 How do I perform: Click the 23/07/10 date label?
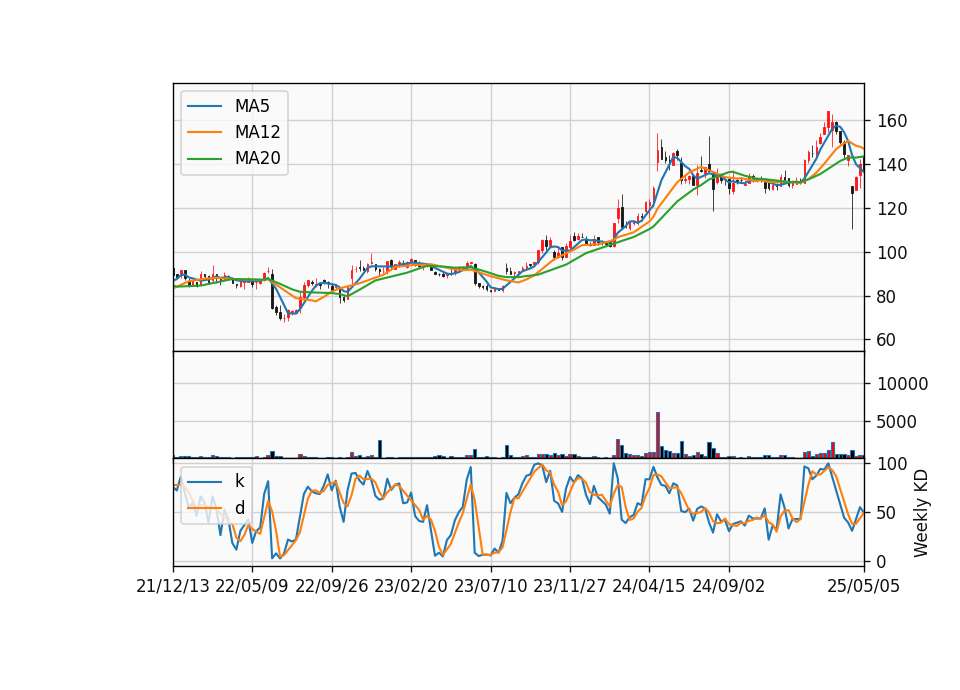tap(490, 587)
